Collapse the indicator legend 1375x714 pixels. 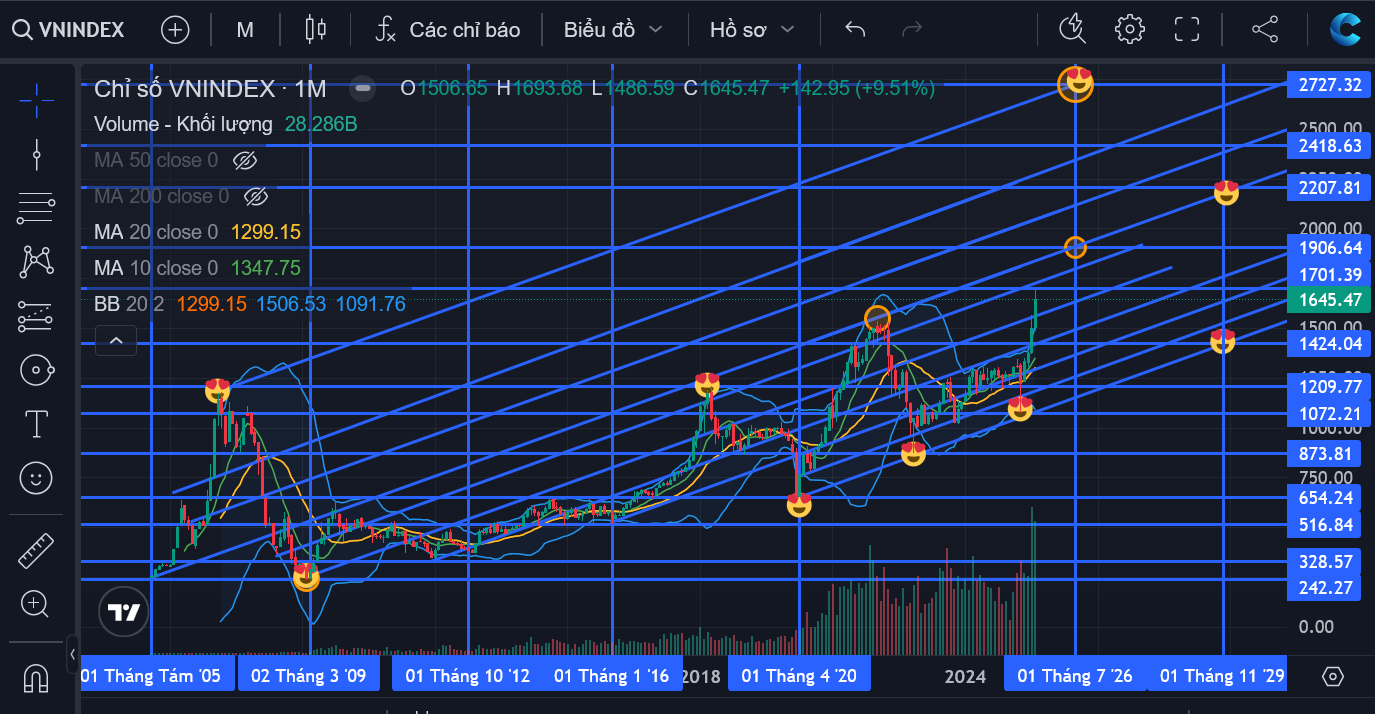[x=116, y=341]
